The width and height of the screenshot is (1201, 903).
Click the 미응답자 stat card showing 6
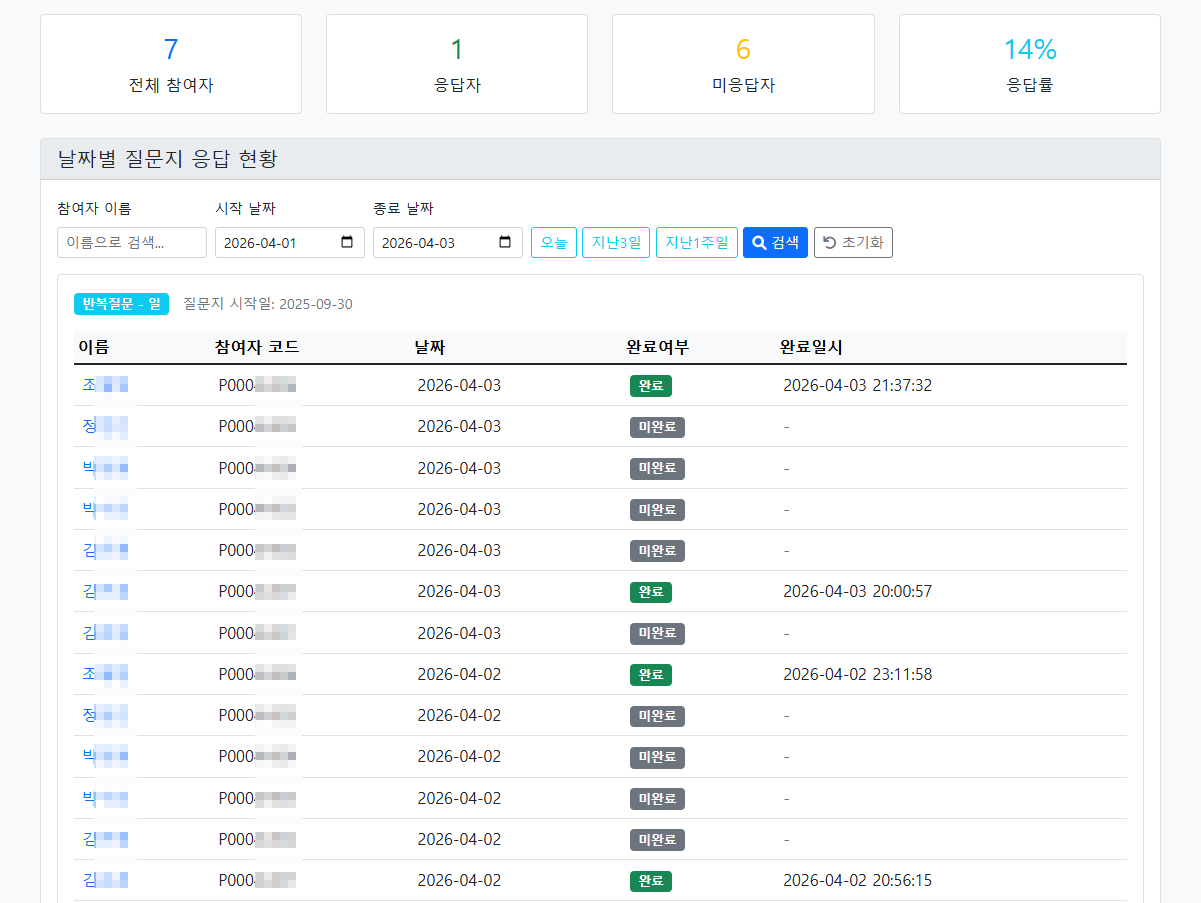pos(742,63)
